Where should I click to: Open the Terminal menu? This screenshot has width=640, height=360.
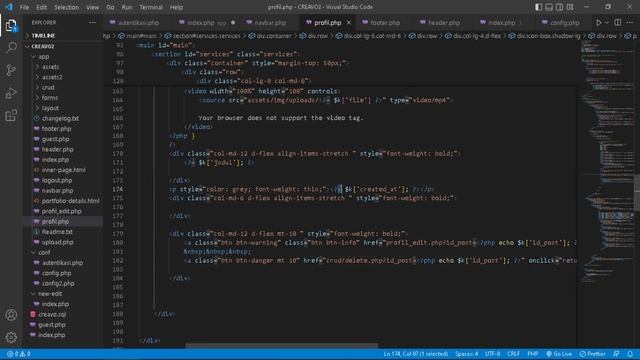[x=151, y=7]
